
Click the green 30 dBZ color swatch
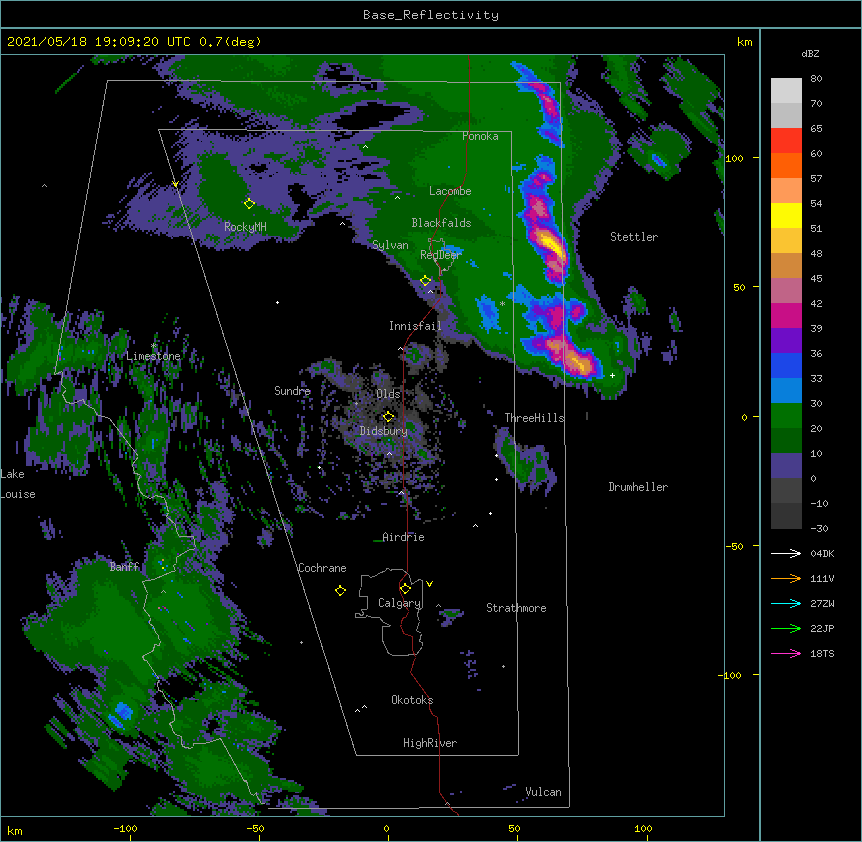tap(786, 416)
